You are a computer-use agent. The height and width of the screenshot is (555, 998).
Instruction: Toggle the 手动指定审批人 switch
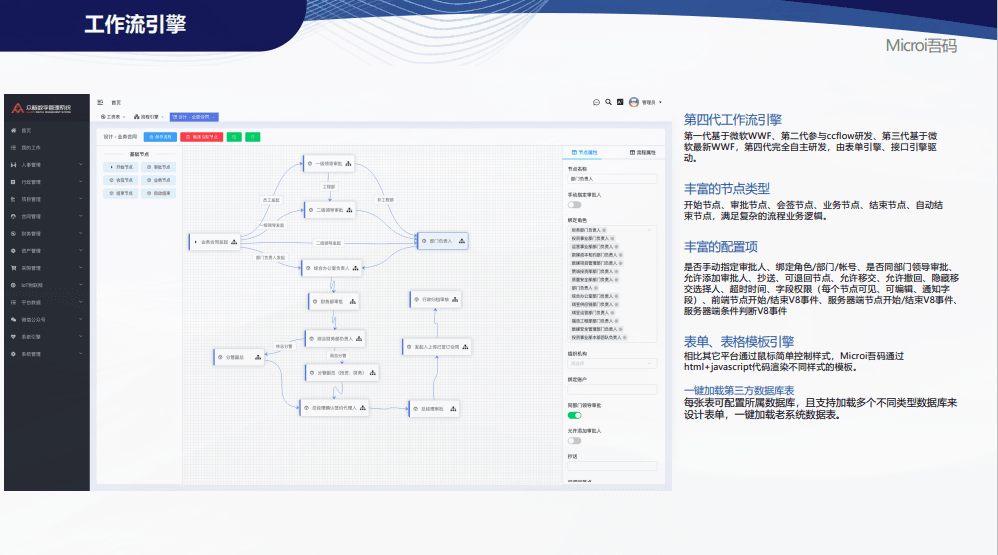coord(575,205)
